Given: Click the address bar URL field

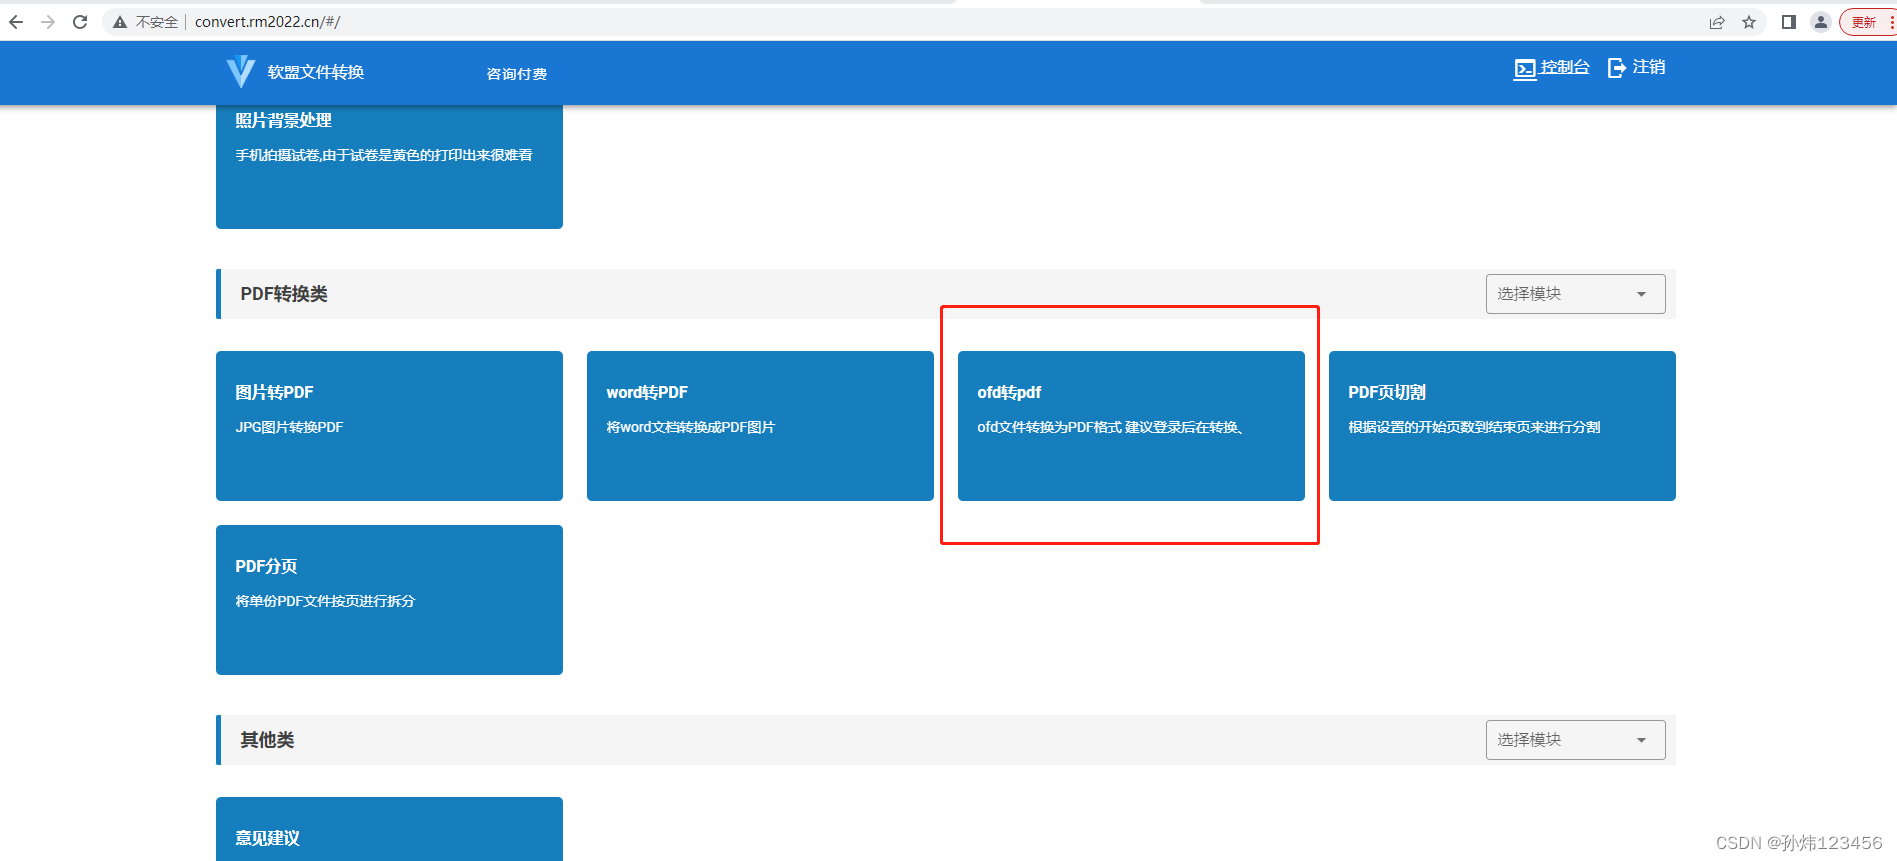Looking at the screenshot, I should pos(900,22).
